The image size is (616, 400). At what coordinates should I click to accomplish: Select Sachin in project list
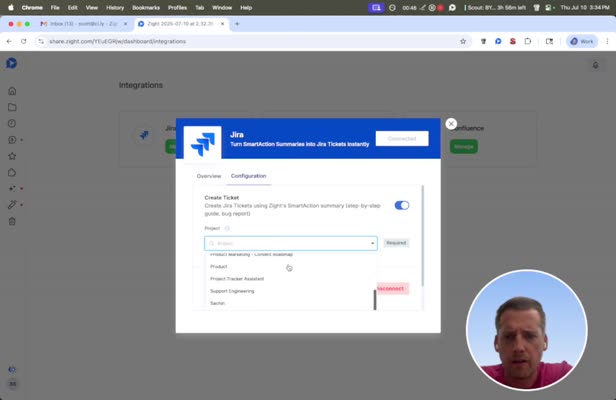click(x=218, y=303)
